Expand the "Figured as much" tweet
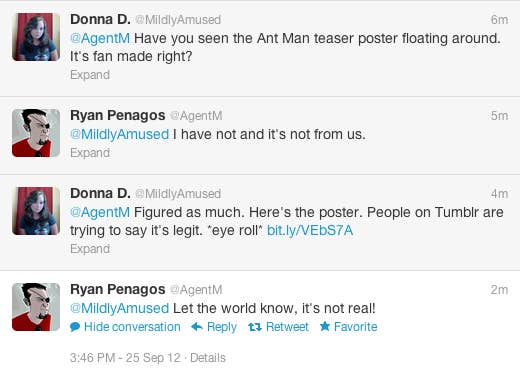Viewport: 520px width, 379px height. 90,249
